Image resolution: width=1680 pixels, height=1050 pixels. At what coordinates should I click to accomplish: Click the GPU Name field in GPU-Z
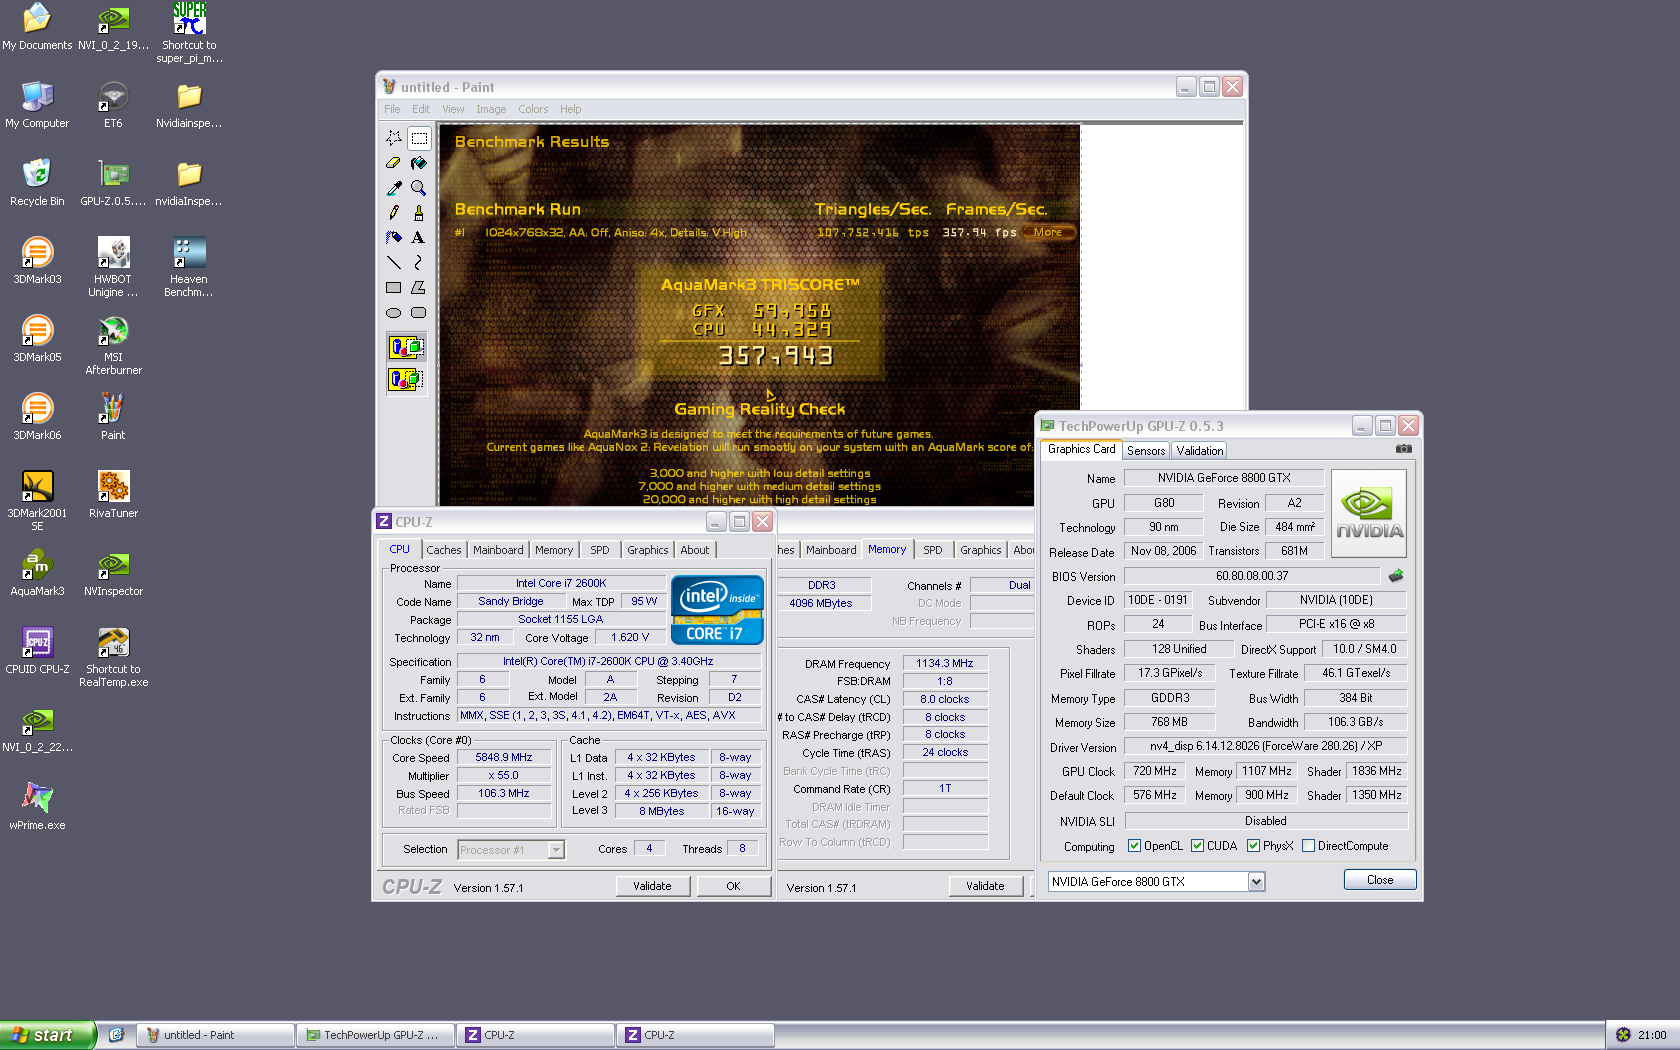[1224, 478]
